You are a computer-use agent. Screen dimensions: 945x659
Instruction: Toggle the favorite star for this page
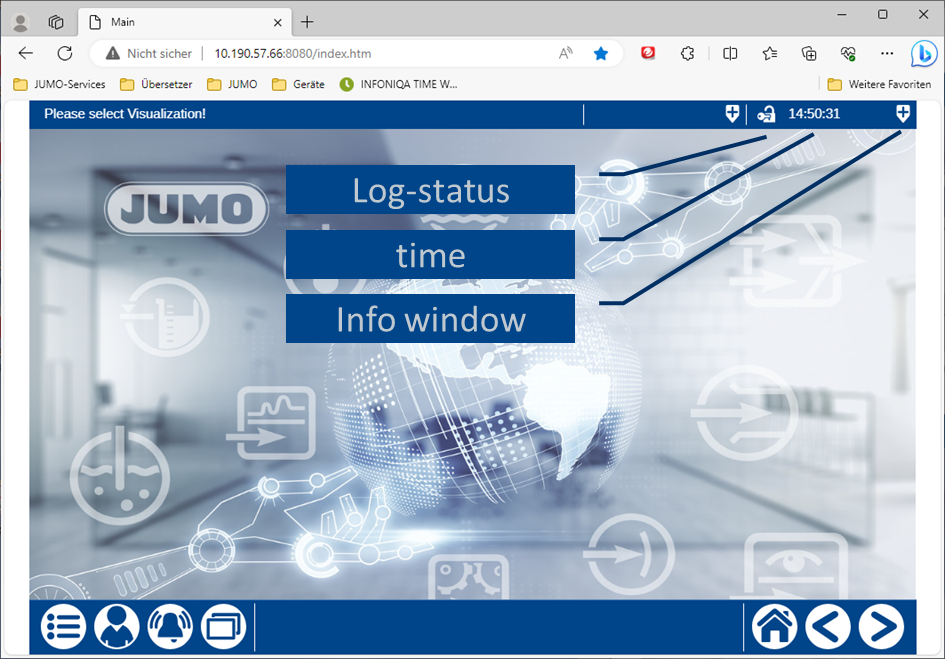pos(601,53)
